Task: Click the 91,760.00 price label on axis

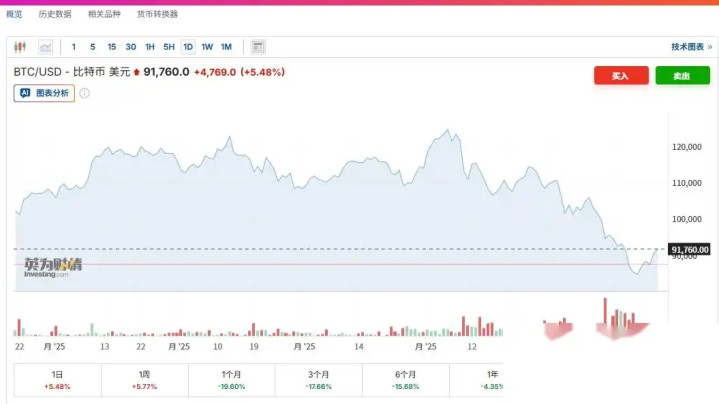Action: 689,249
